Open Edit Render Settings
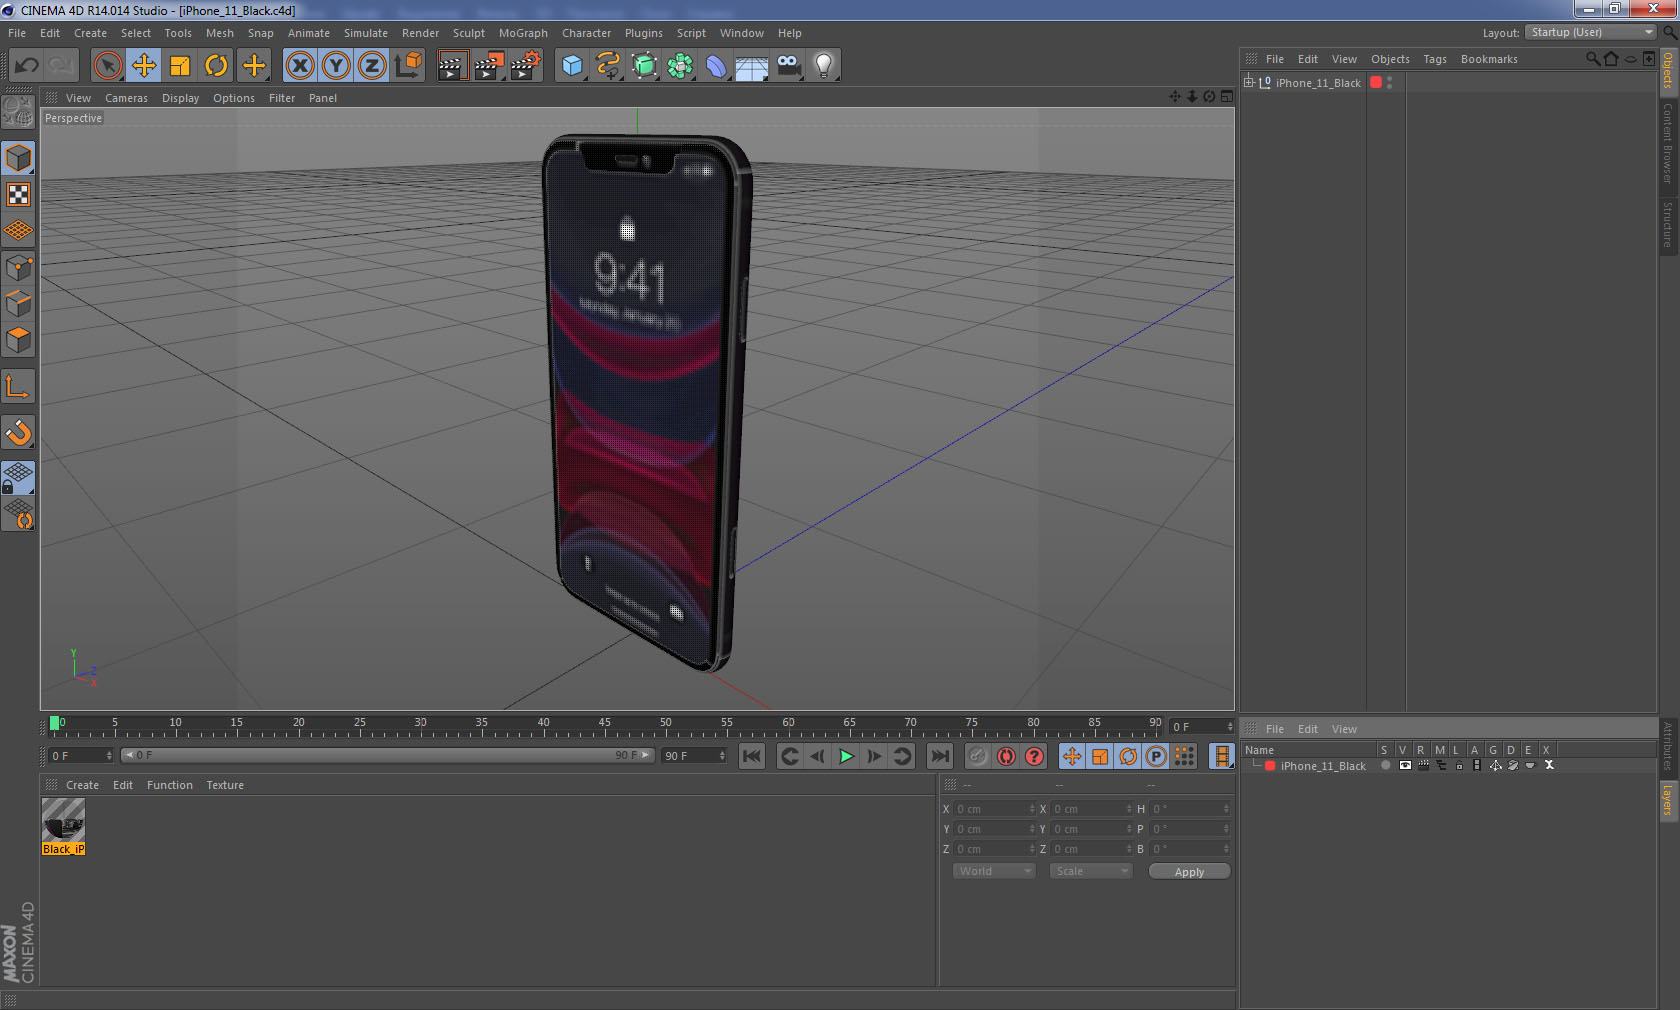Image resolution: width=1680 pixels, height=1010 pixels. pos(526,66)
